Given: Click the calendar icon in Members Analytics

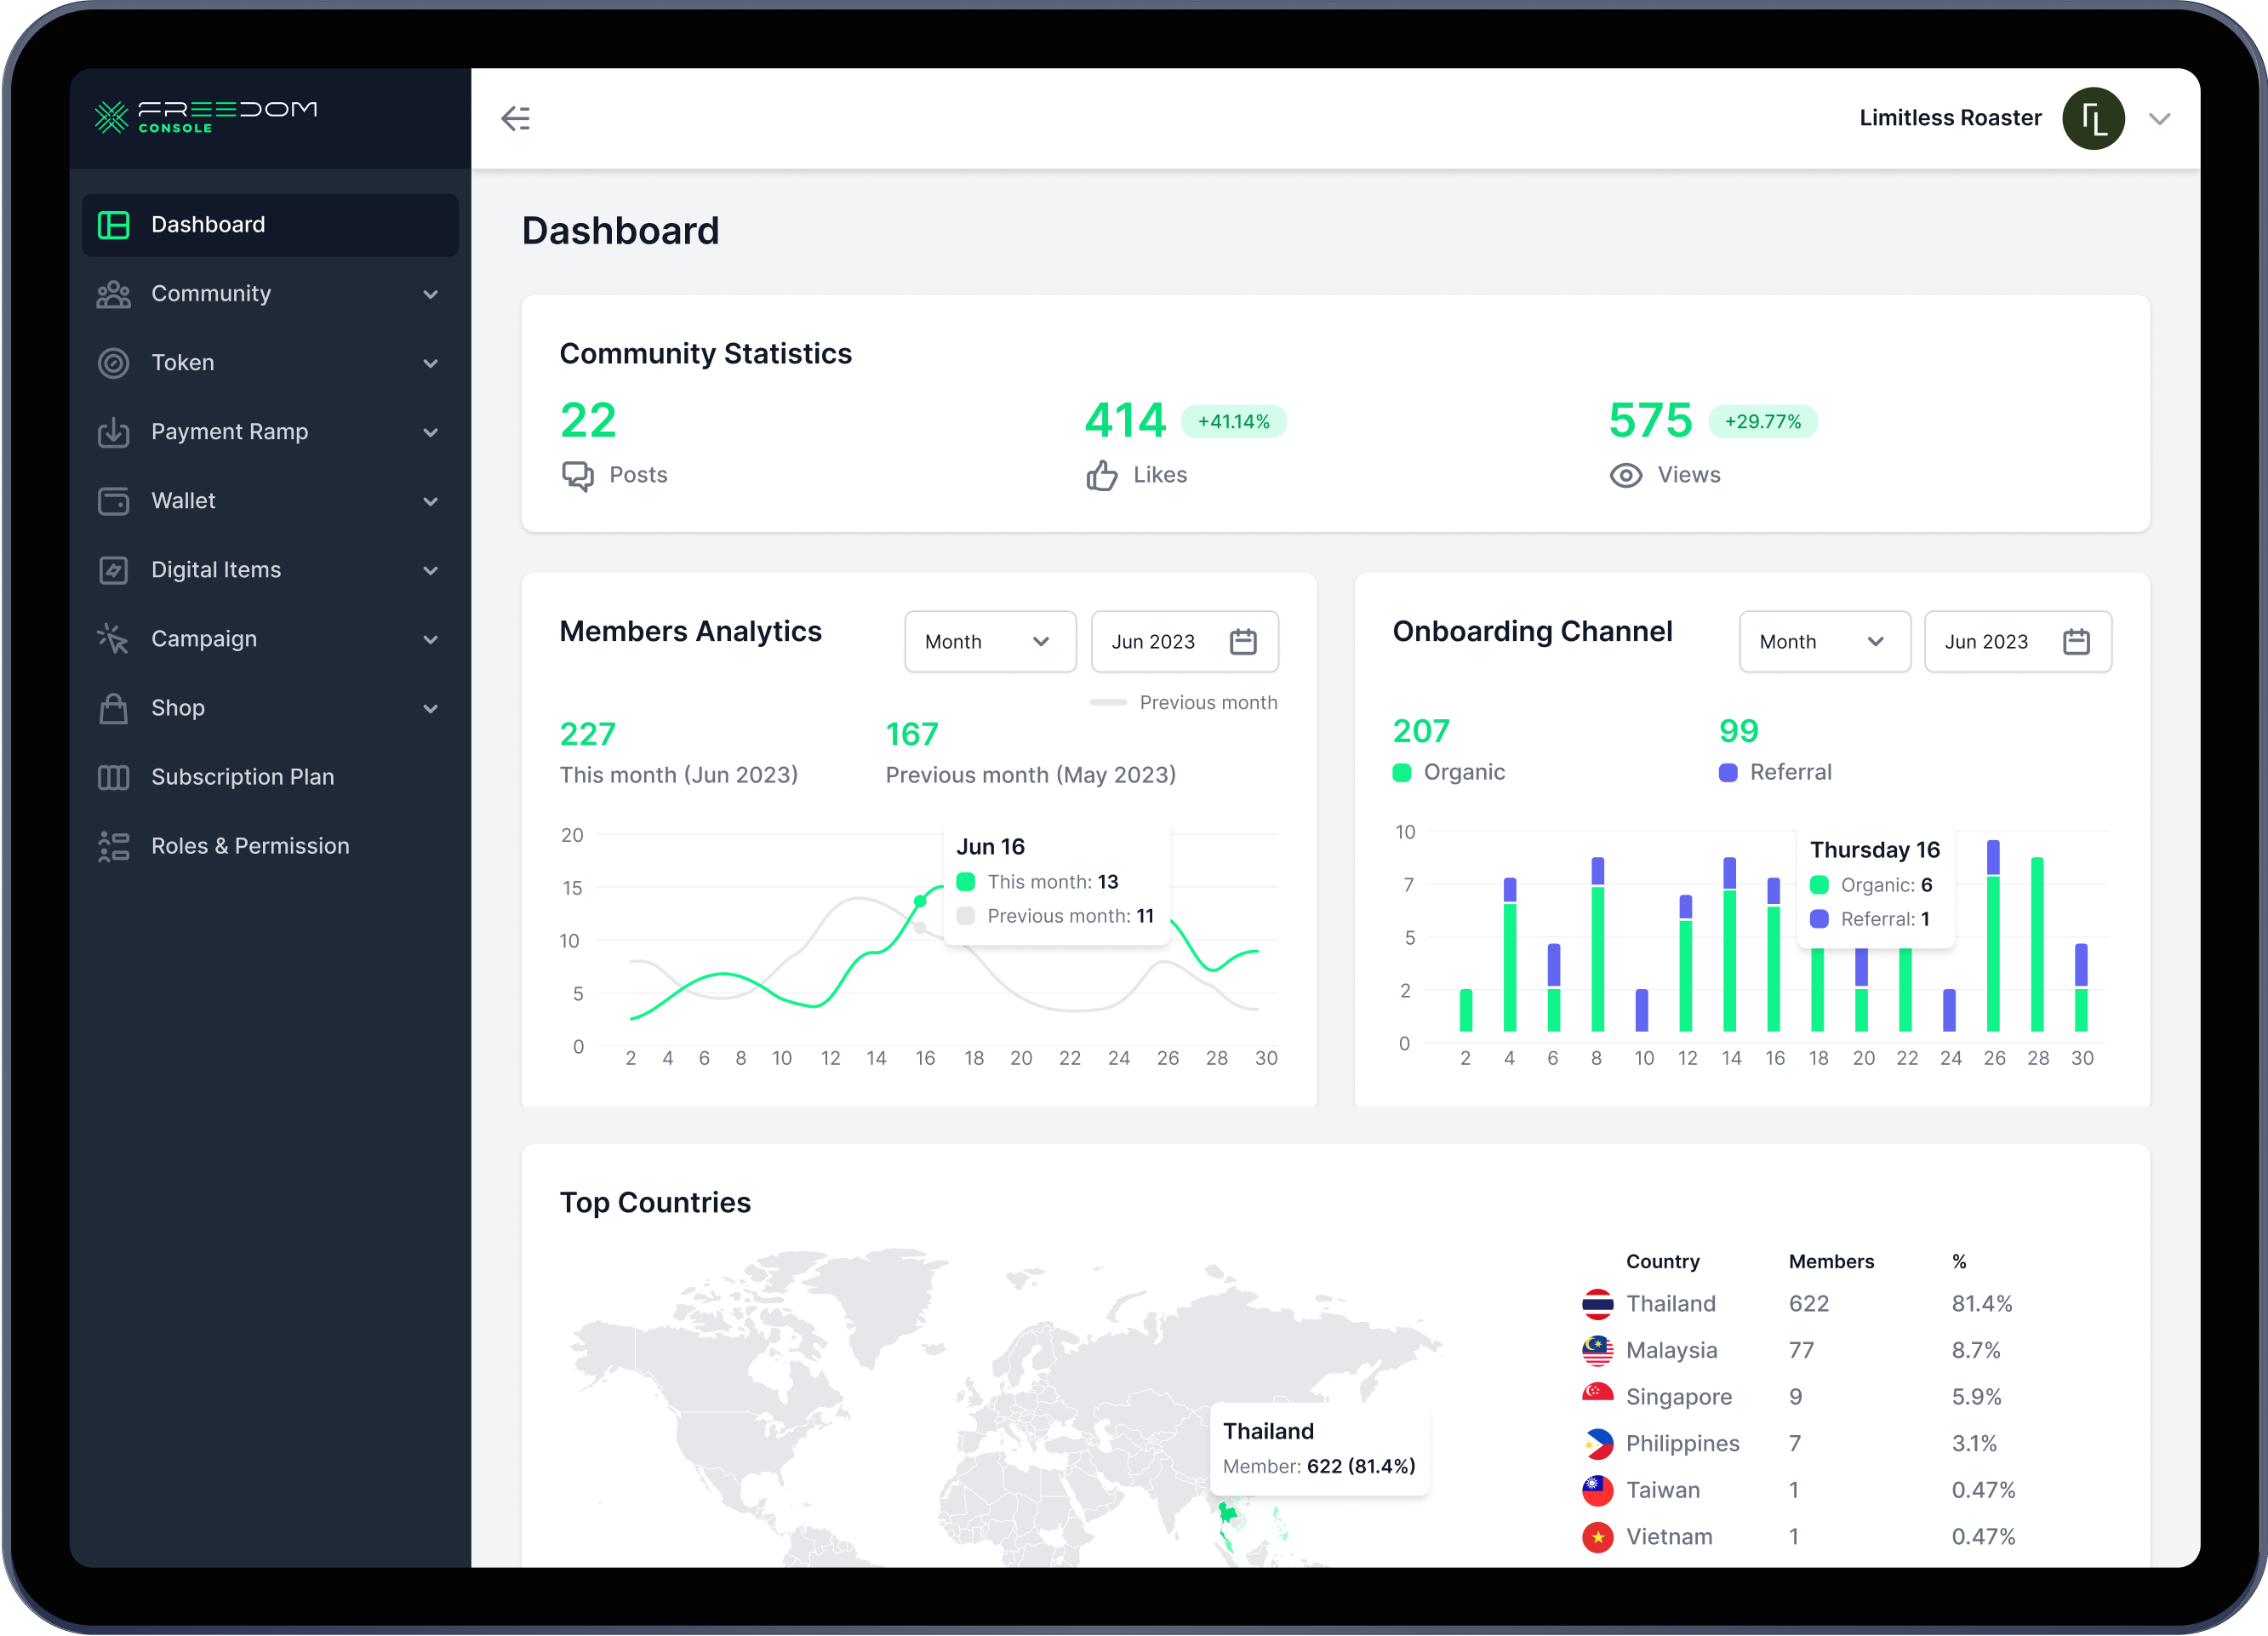Looking at the screenshot, I should tap(1242, 641).
